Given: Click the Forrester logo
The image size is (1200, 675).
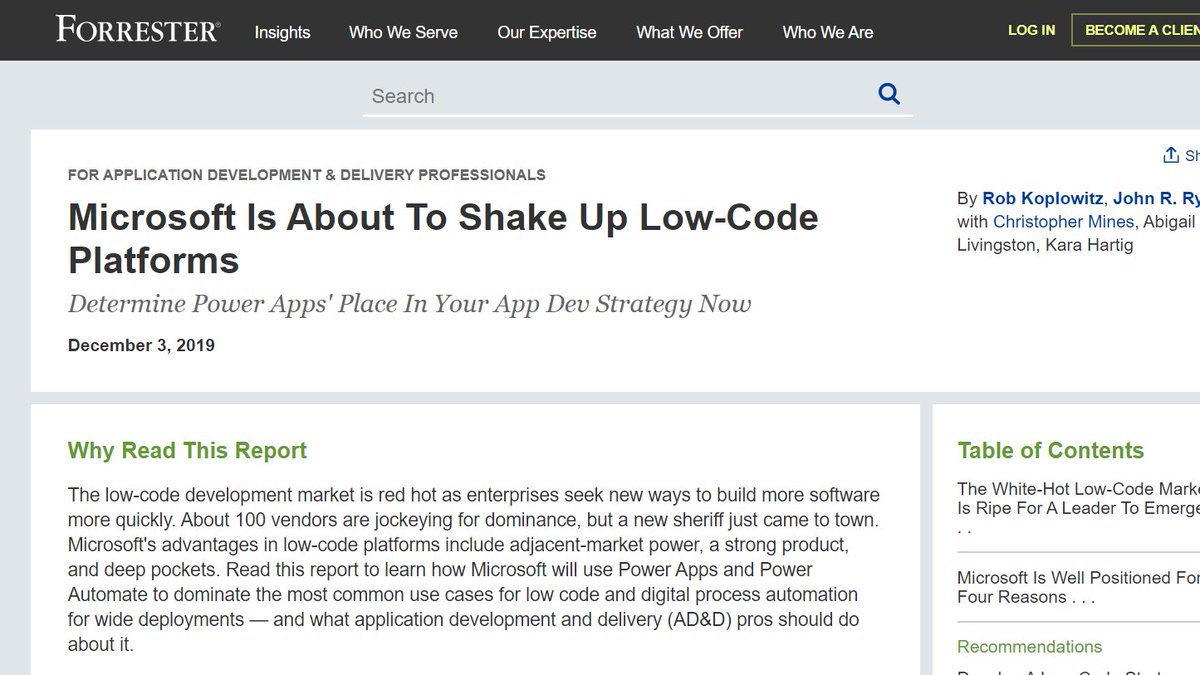Looking at the screenshot, I should tap(137, 29).
